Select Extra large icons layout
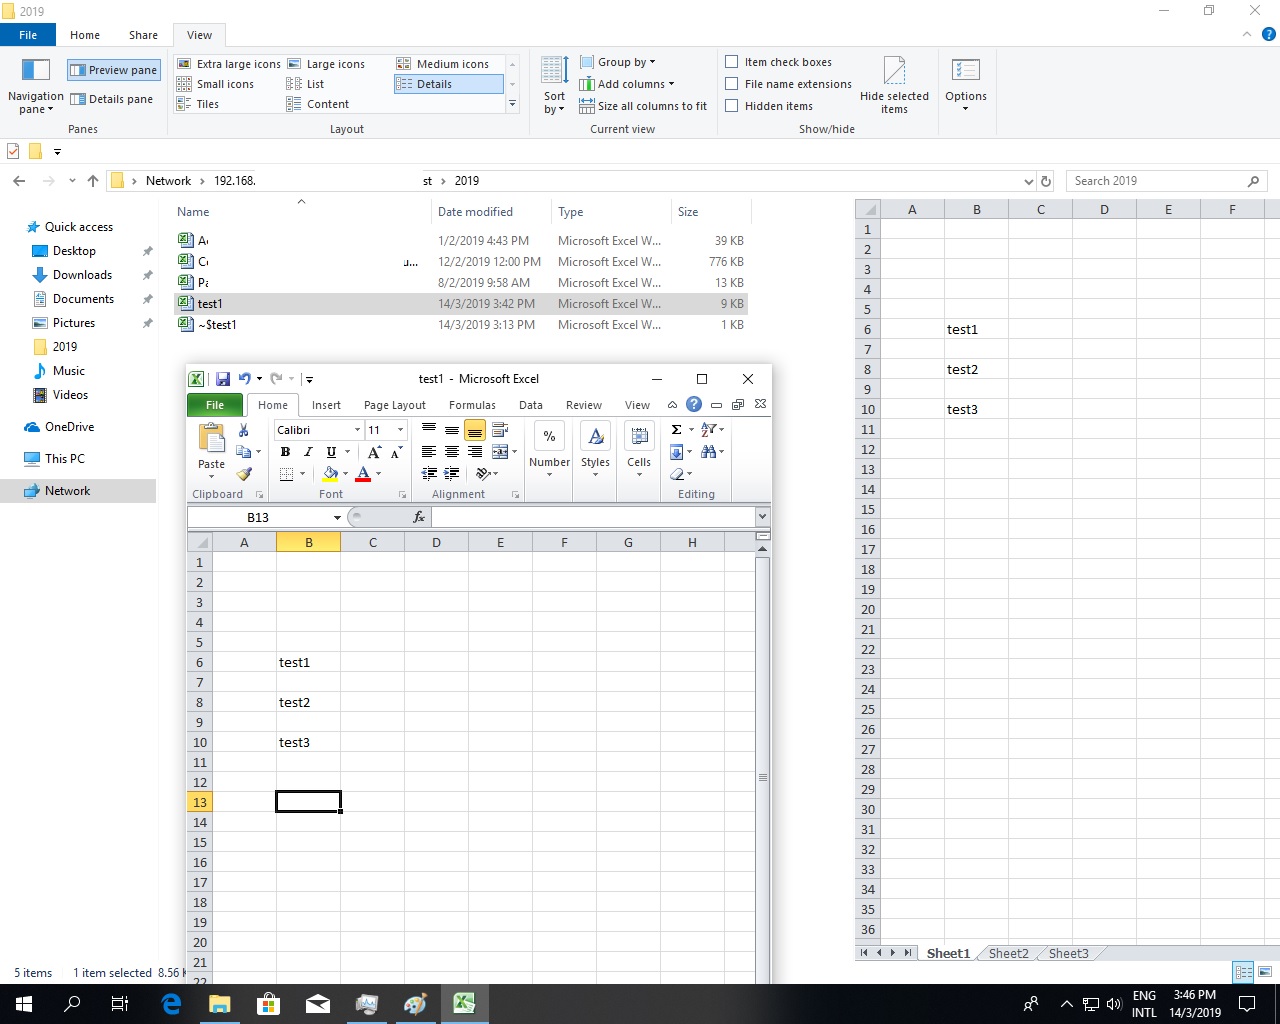 [x=229, y=64]
